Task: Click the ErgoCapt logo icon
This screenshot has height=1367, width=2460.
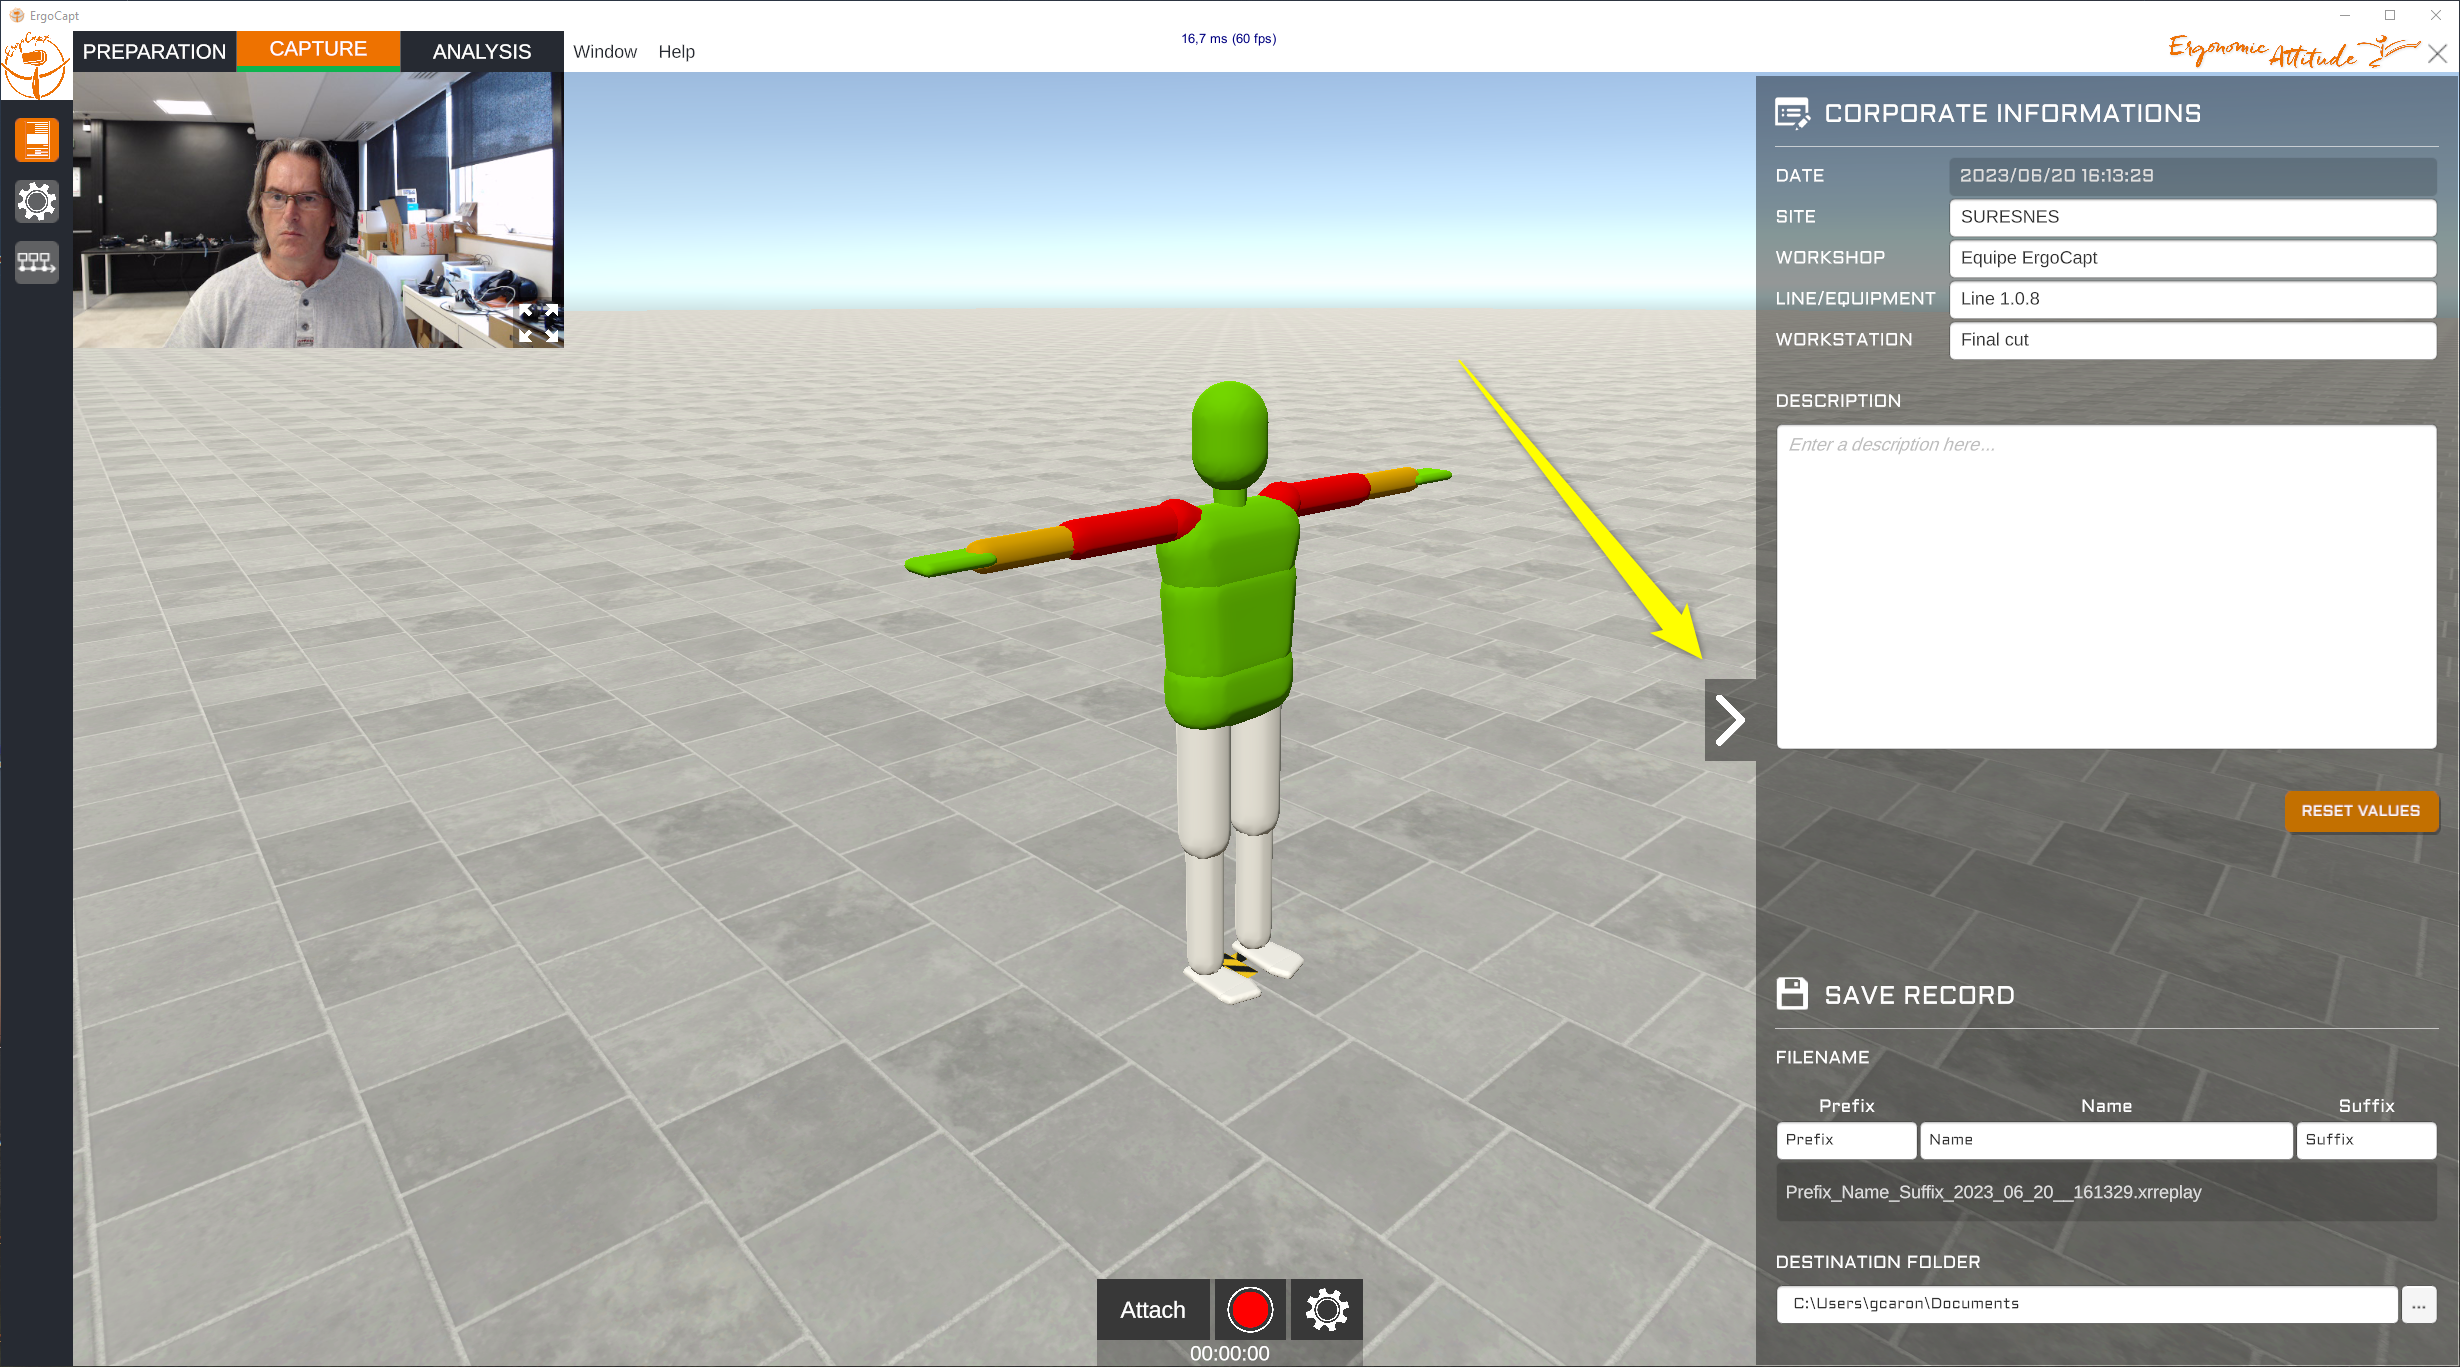Action: [x=35, y=65]
